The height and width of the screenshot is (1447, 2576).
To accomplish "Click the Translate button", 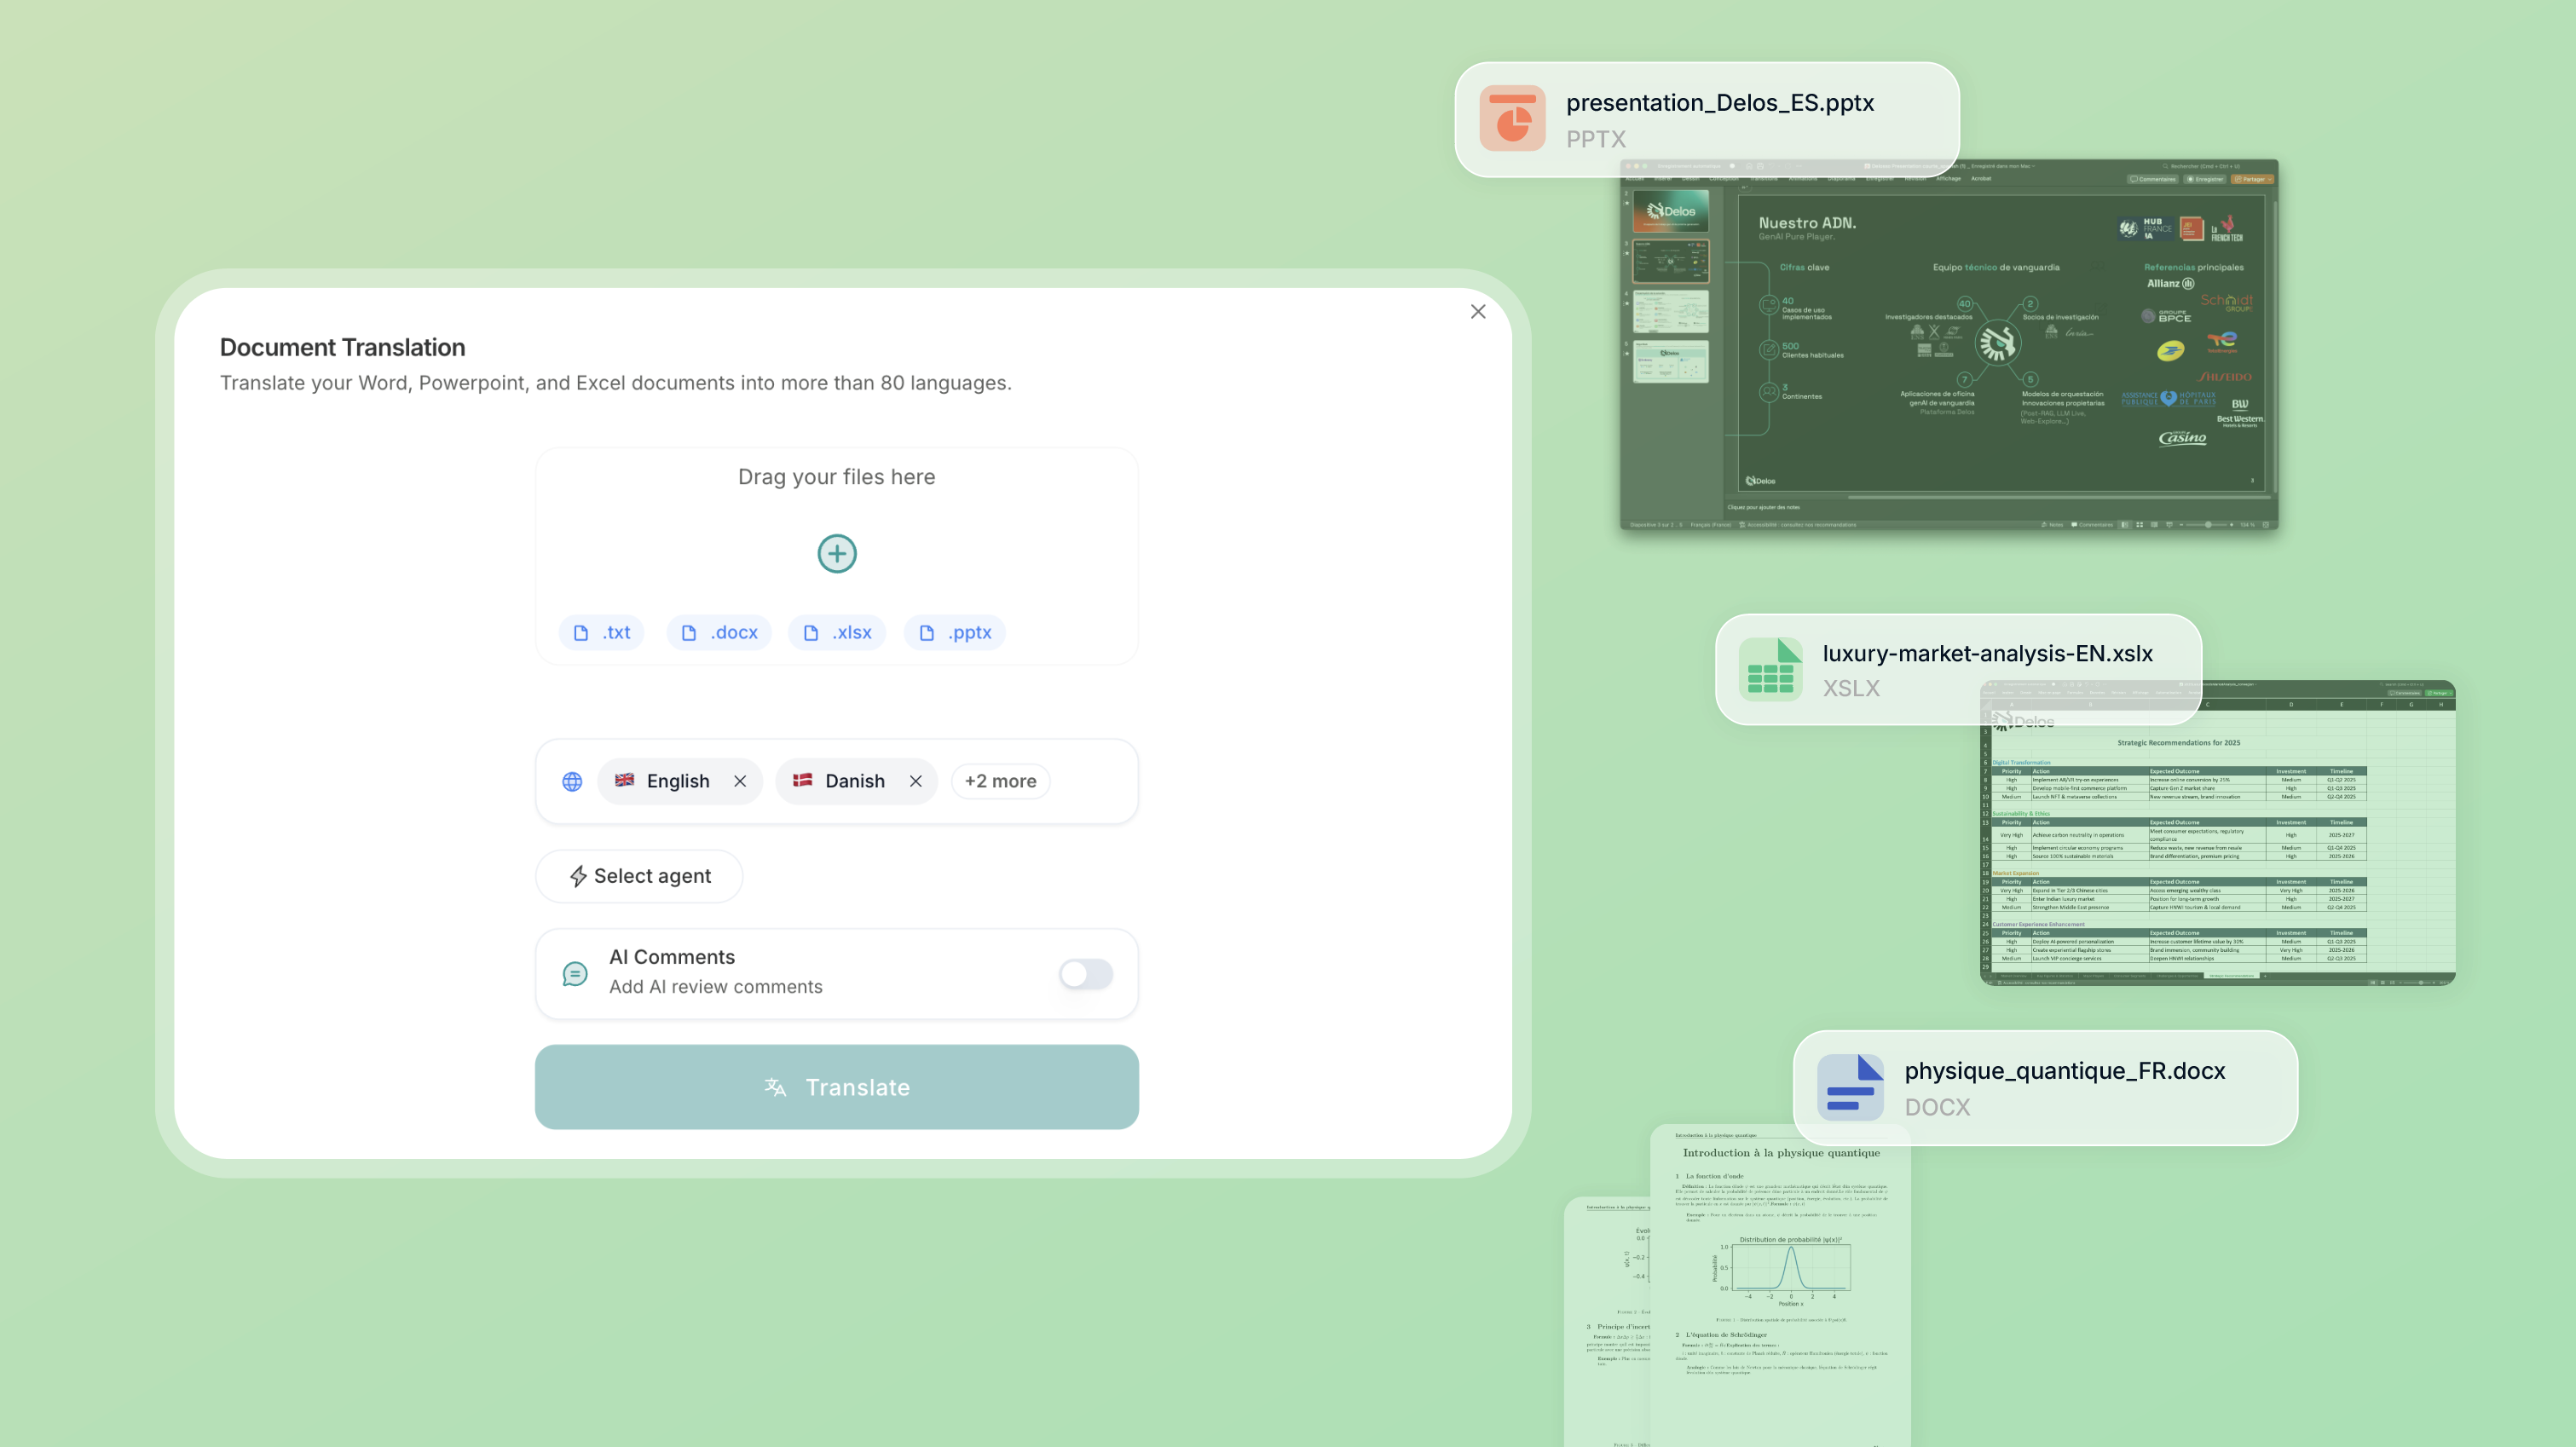I will coord(836,1087).
